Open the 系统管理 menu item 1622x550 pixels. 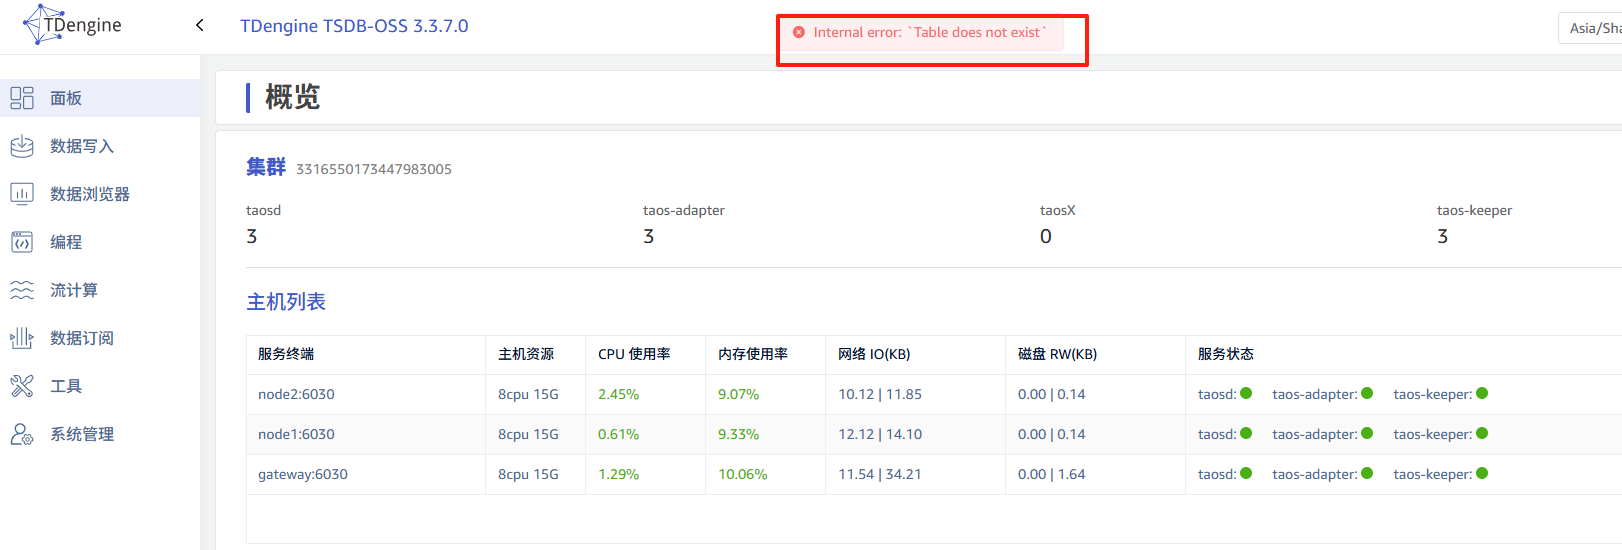tap(82, 434)
